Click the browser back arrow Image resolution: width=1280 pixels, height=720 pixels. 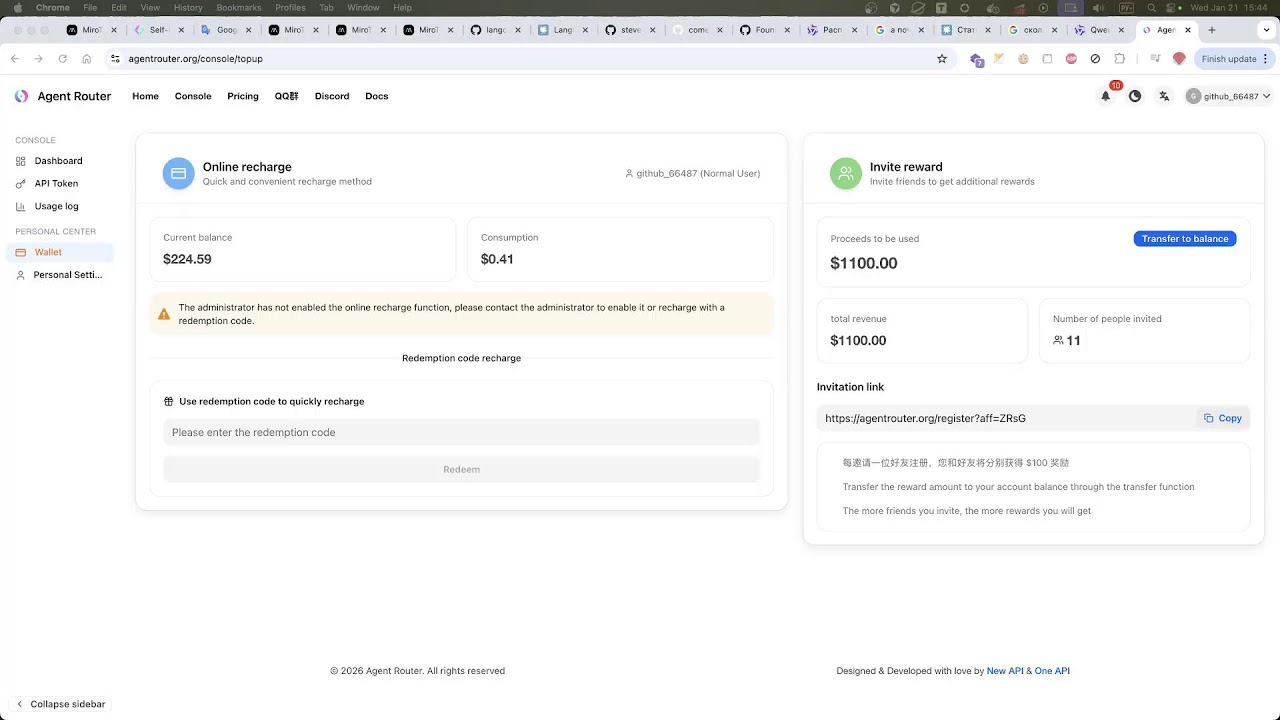tap(15, 59)
